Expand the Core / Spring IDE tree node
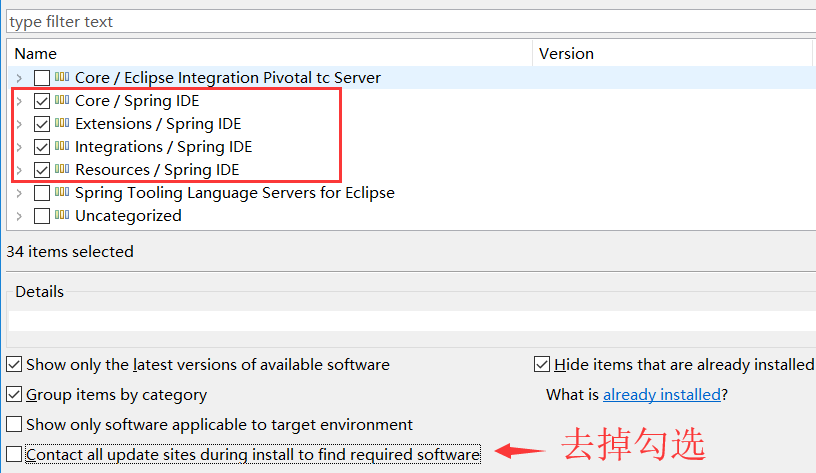This screenshot has height=473, width=816. (19, 101)
